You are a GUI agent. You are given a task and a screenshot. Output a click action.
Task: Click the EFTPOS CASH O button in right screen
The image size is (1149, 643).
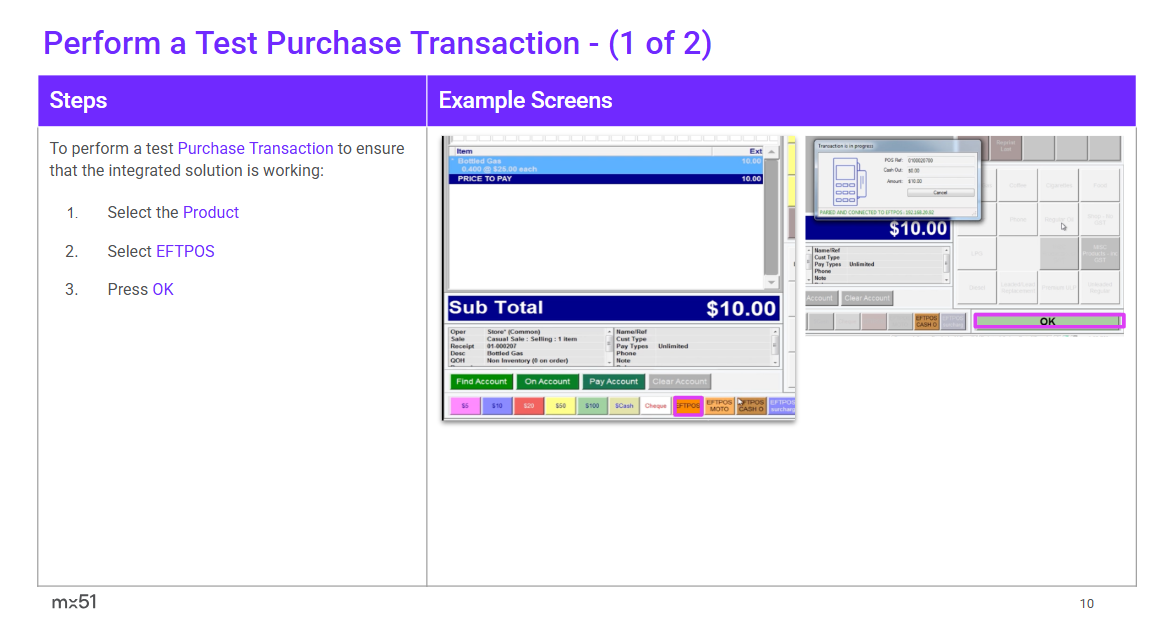coord(926,321)
